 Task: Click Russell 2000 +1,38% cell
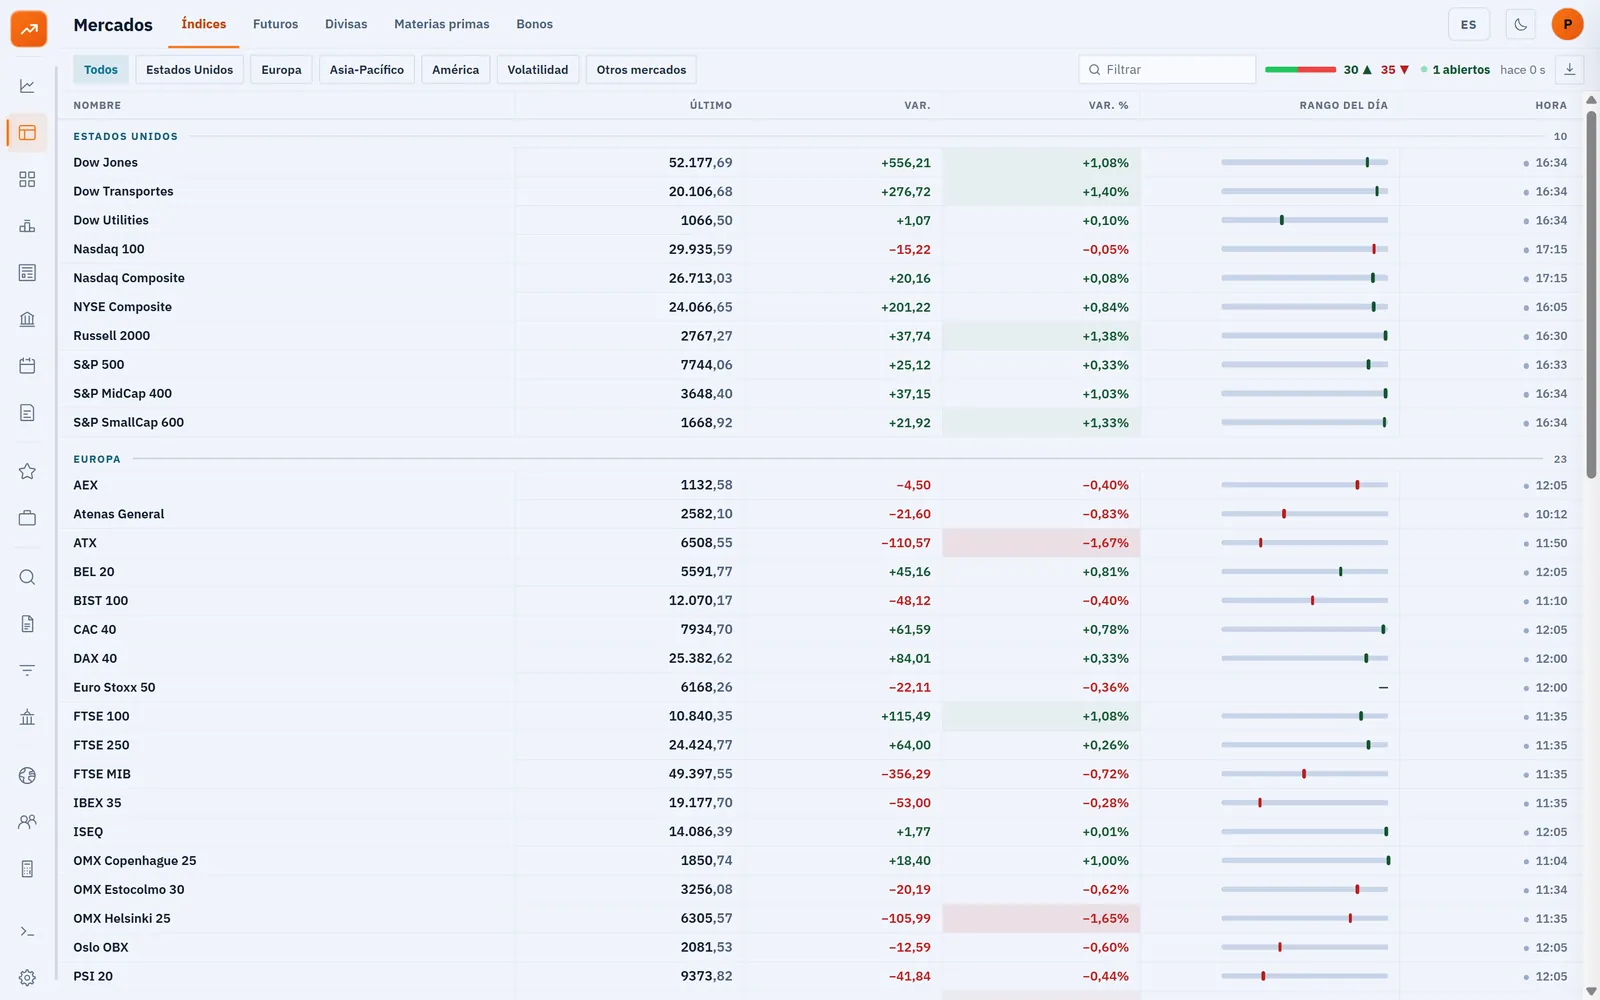(x=1041, y=336)
